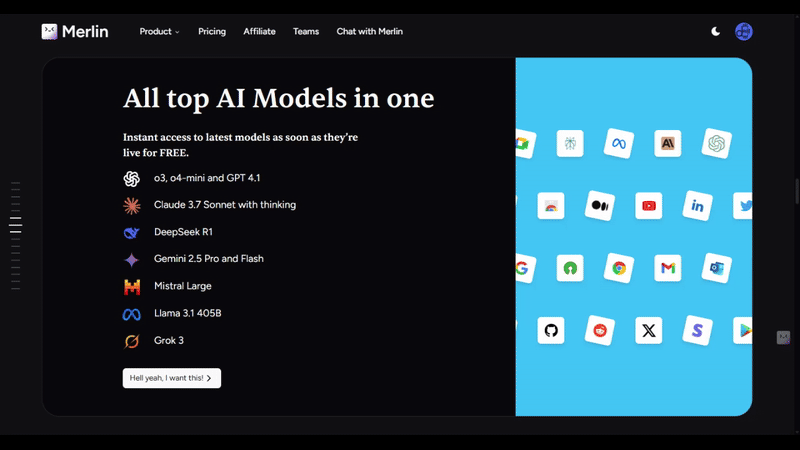Select 'Gemini 2.5 Pro and Flash' text
This screenshot has height=450, width=800.
pyautogui.click(x=209, y=259)
